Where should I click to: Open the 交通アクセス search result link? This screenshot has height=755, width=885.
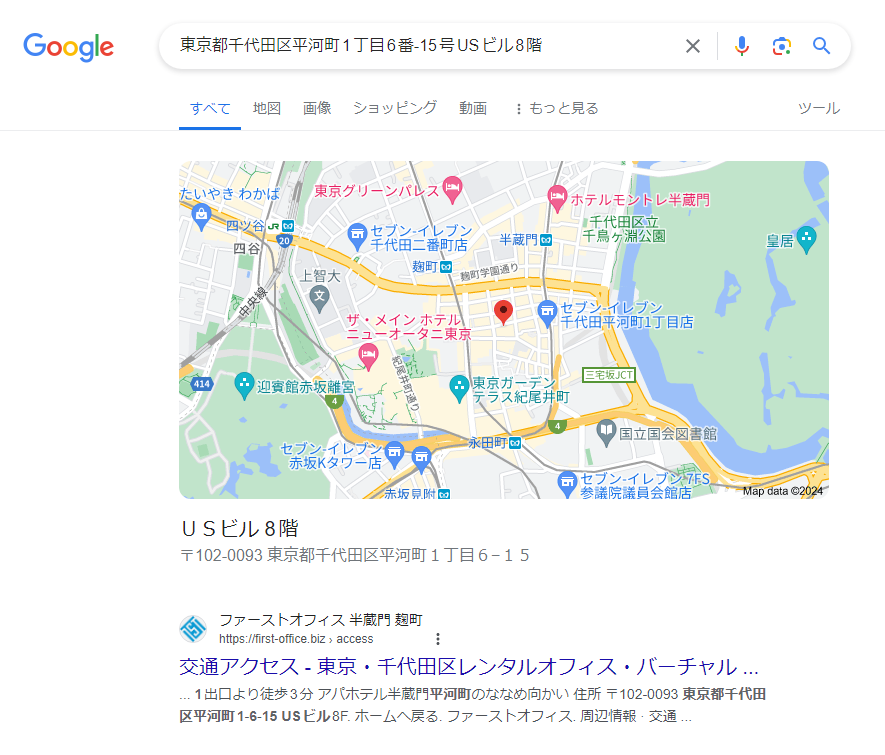469,667
